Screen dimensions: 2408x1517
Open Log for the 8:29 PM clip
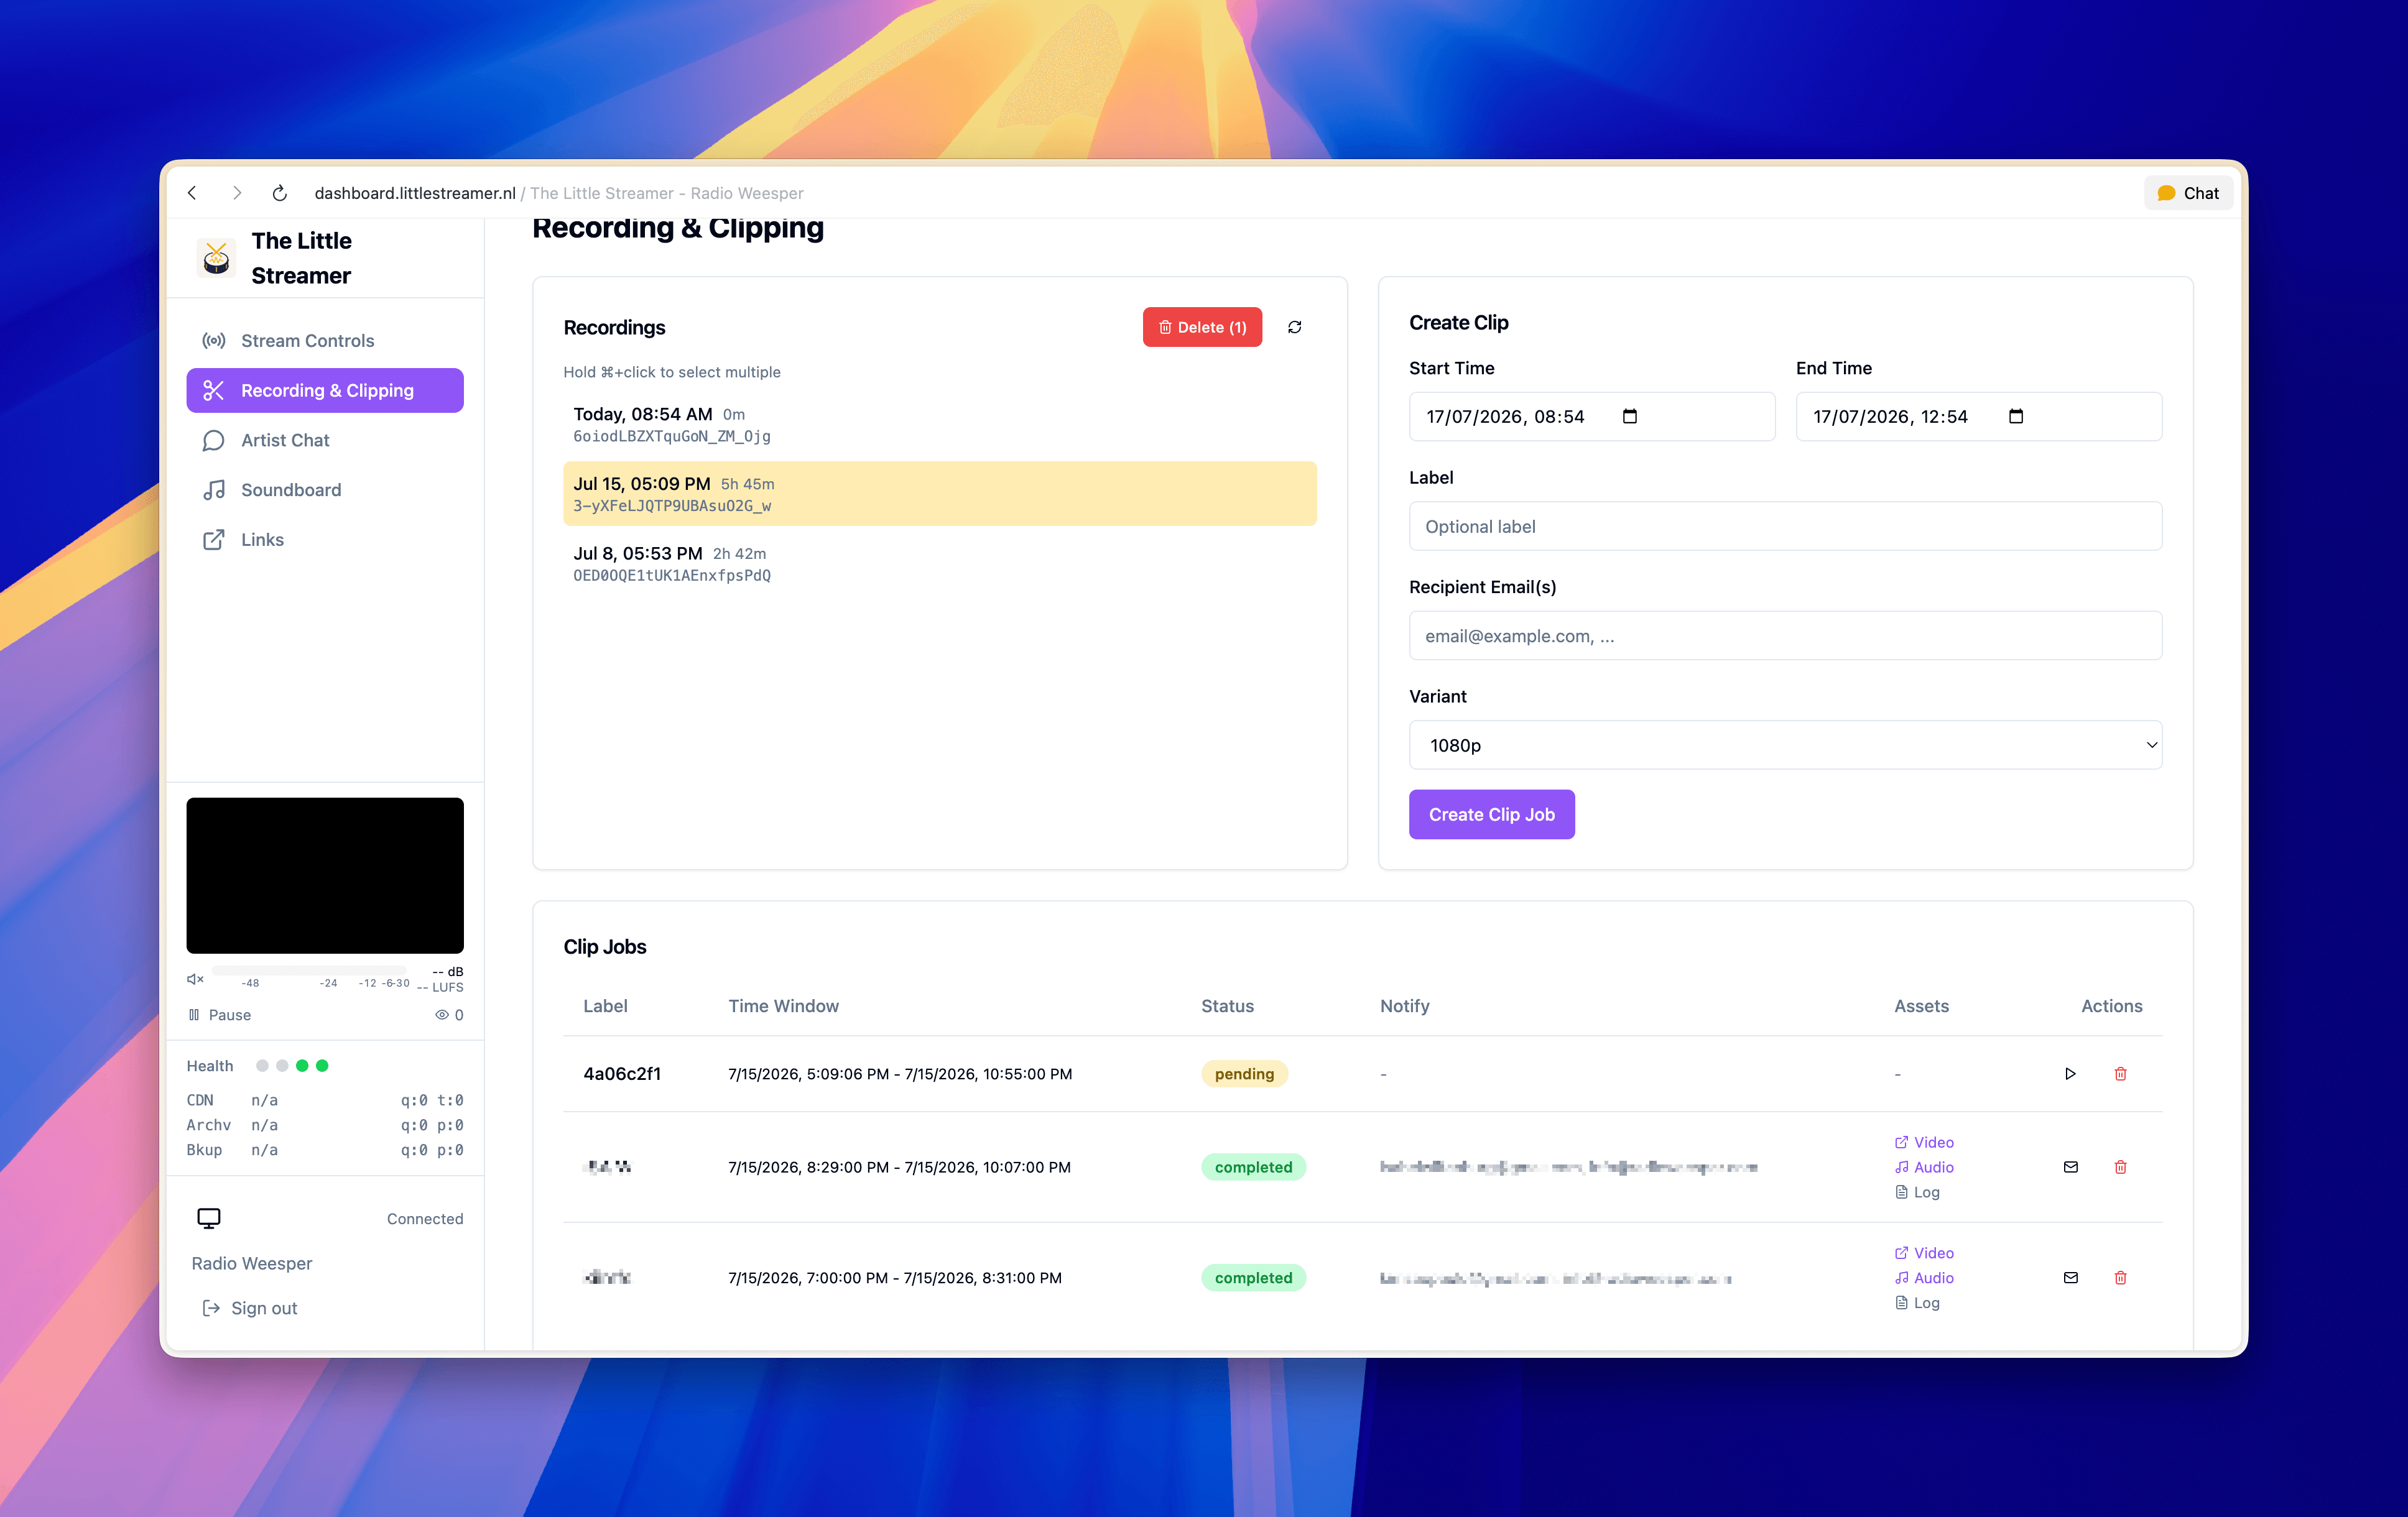click(1917, 1192)
